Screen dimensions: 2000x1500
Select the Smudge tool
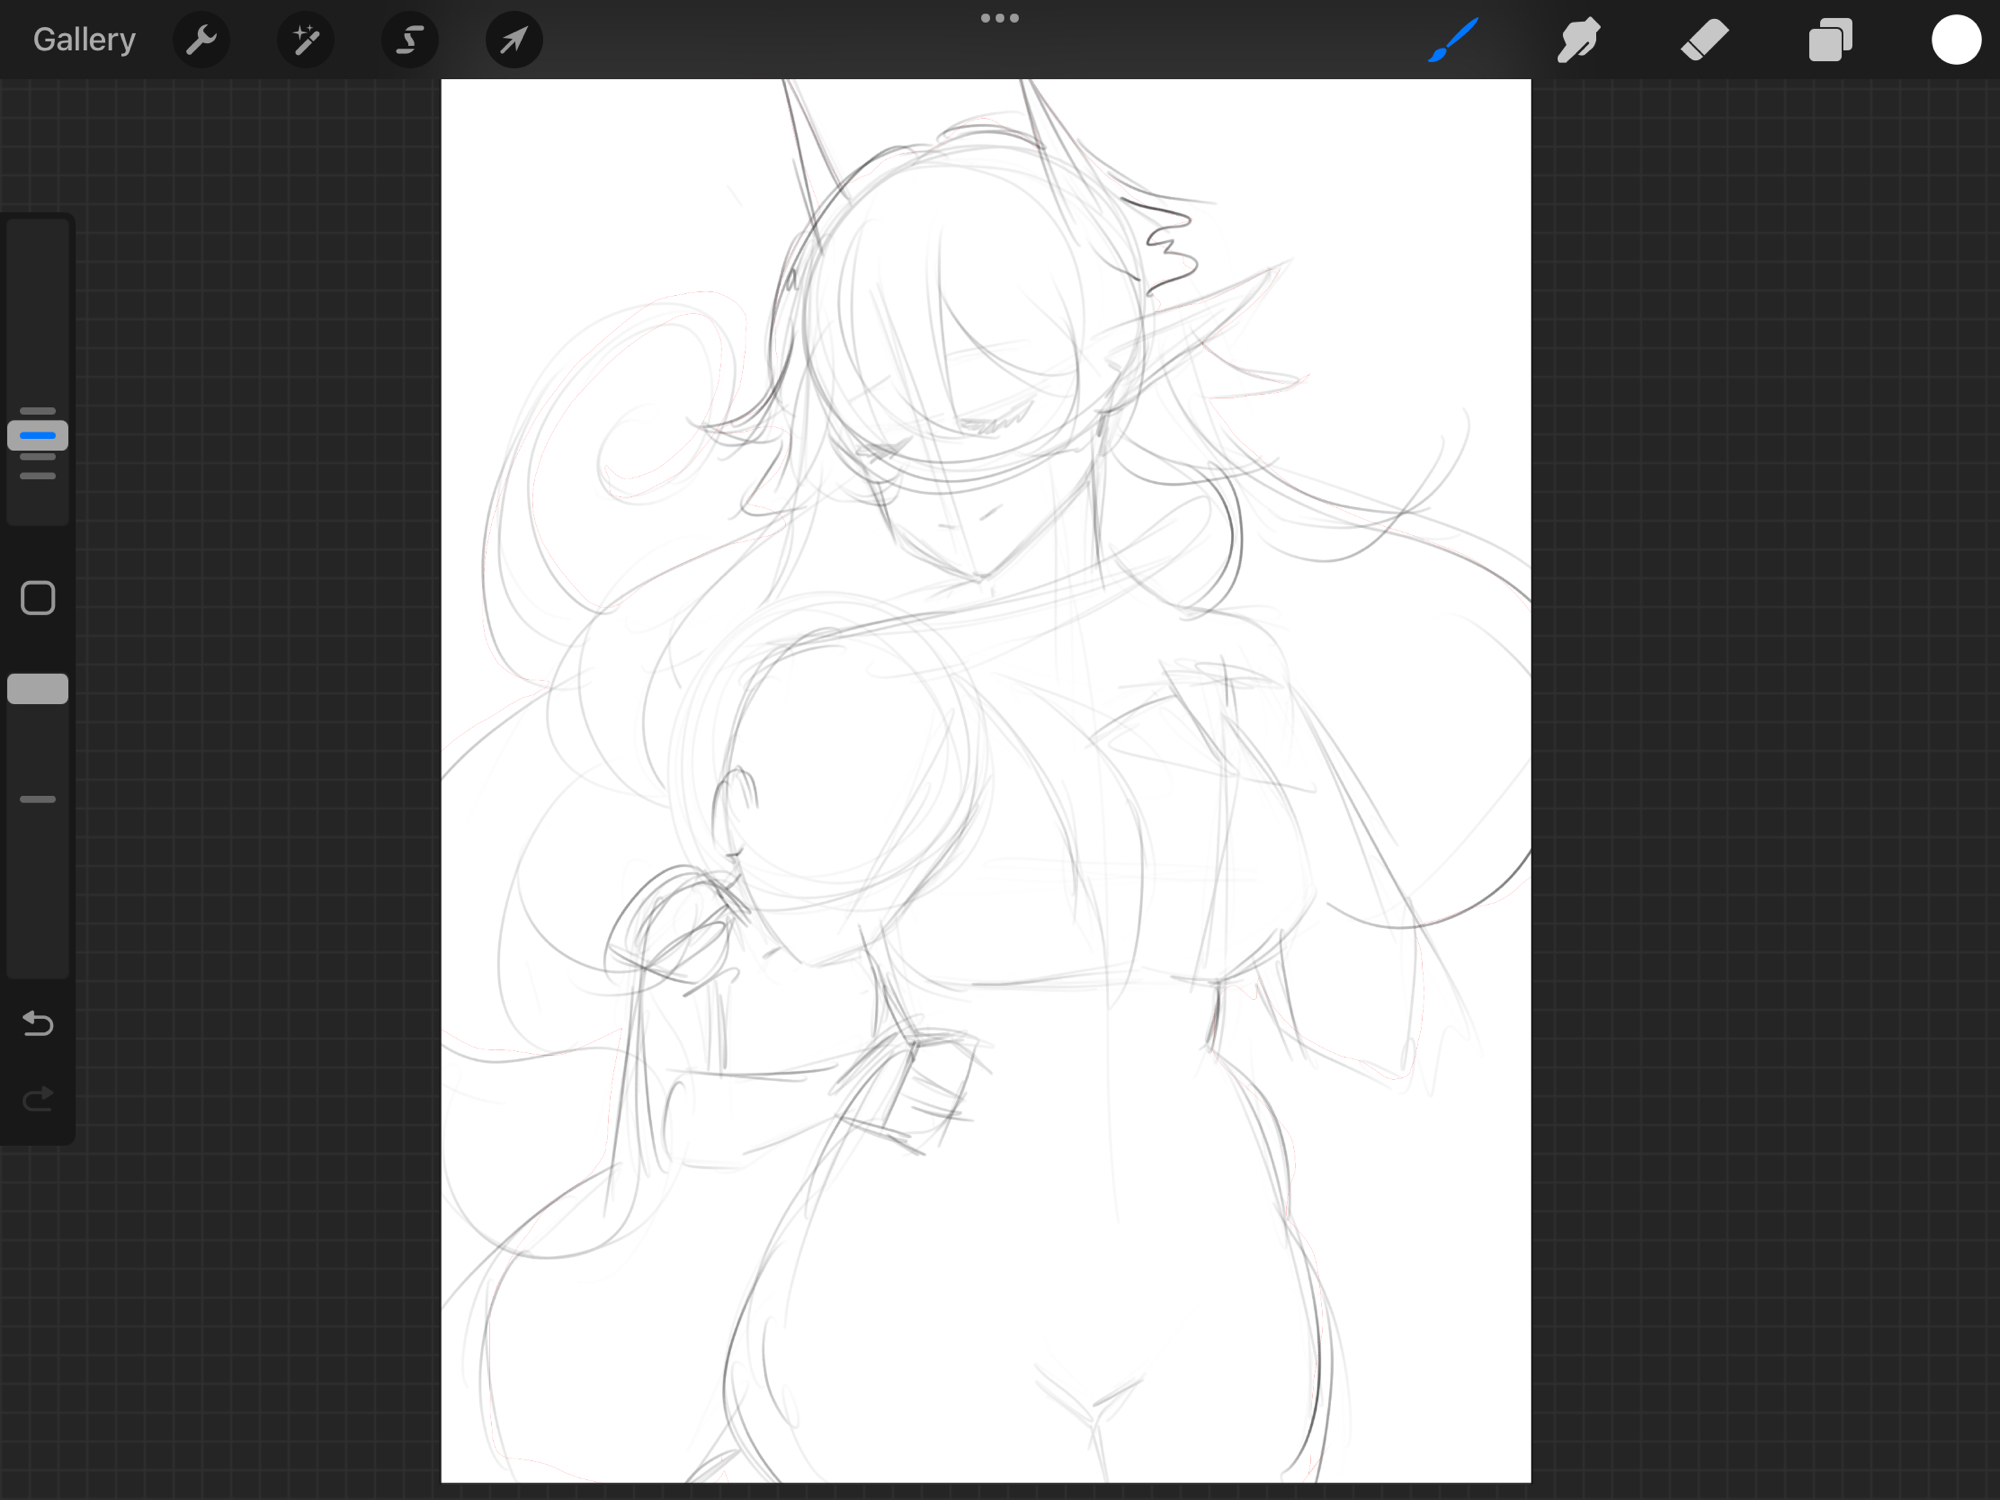1579,40
